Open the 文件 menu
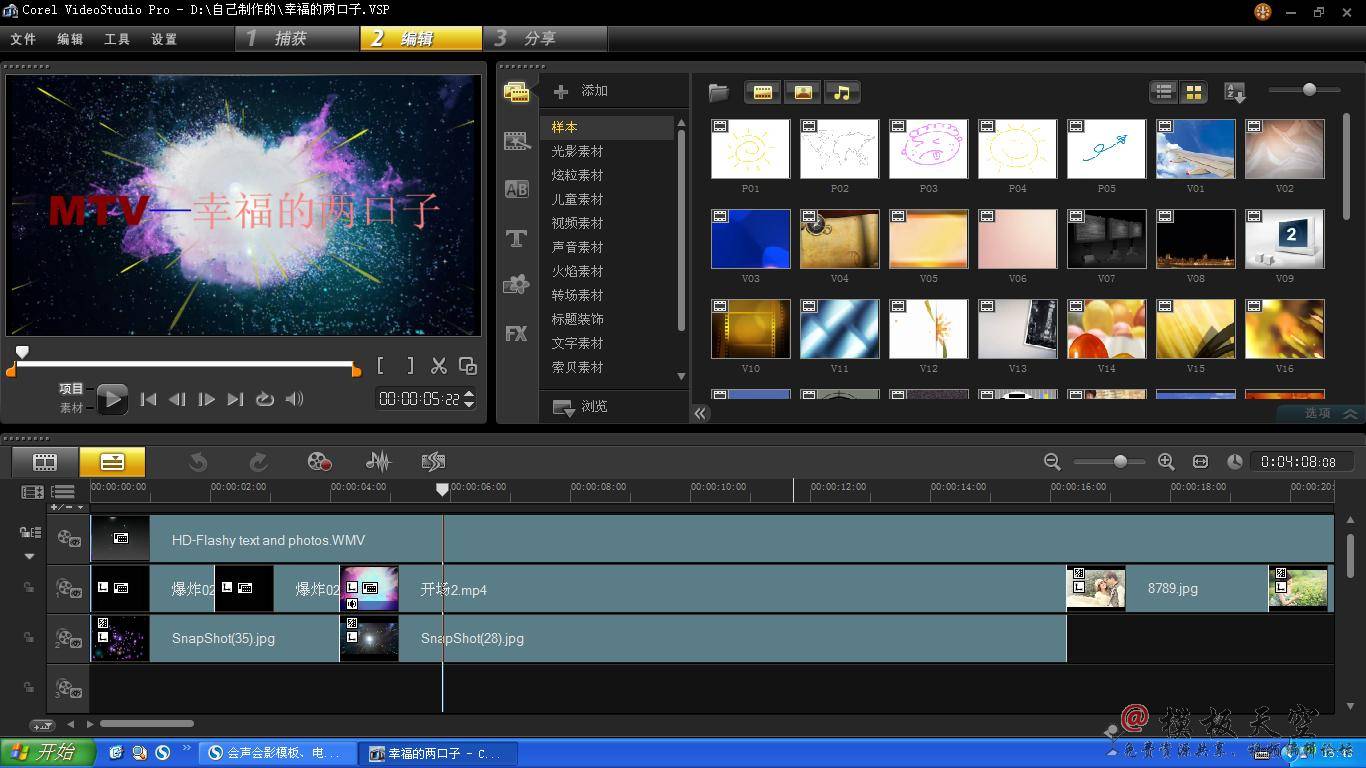The height and width of the screenshot is (768, 1366). (23, 39)
